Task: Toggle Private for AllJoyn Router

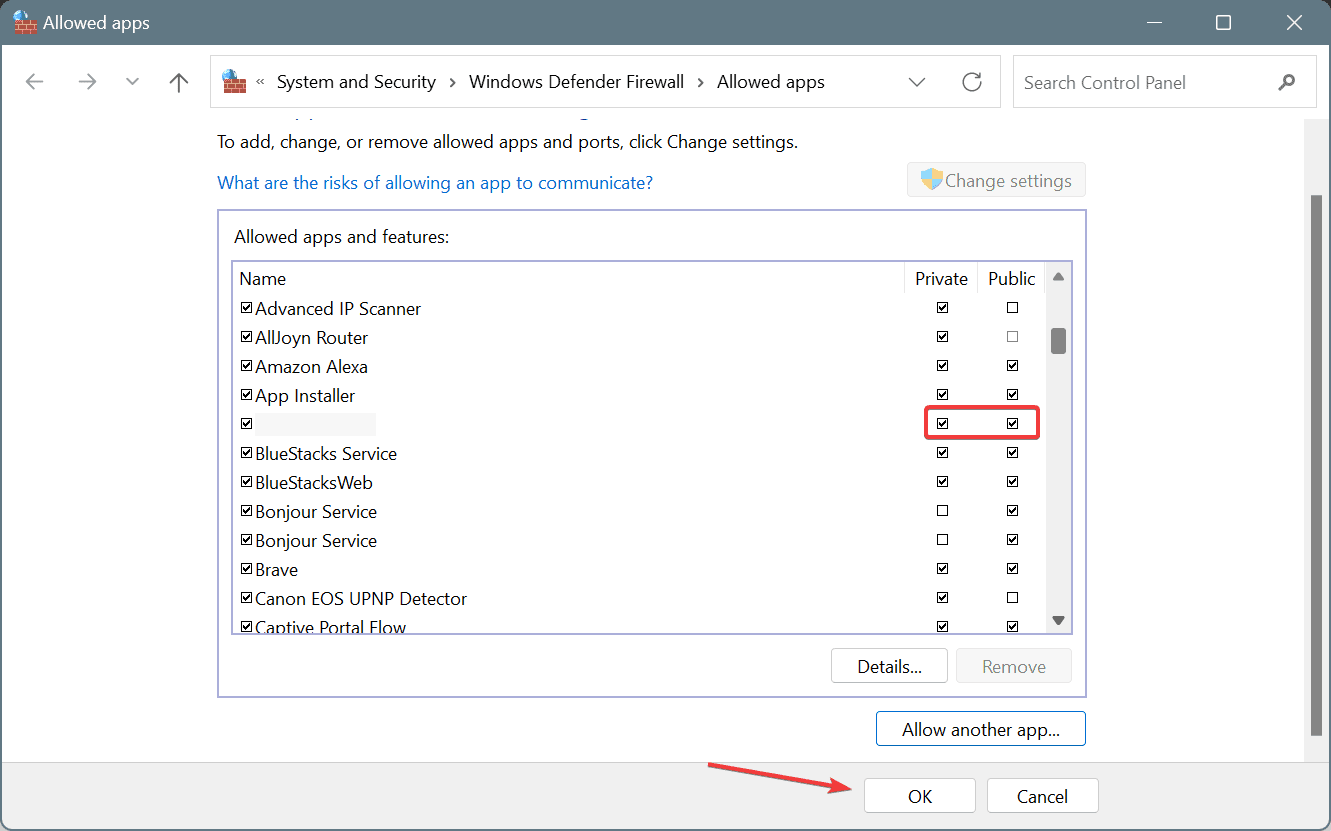Action: pyautogui.click(x=942, y=337)
